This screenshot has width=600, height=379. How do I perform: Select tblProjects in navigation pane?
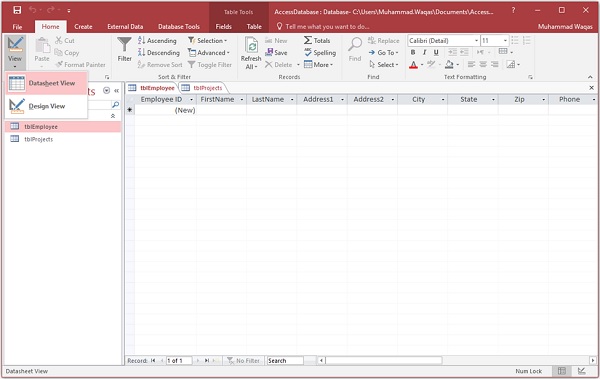[63, 139]
